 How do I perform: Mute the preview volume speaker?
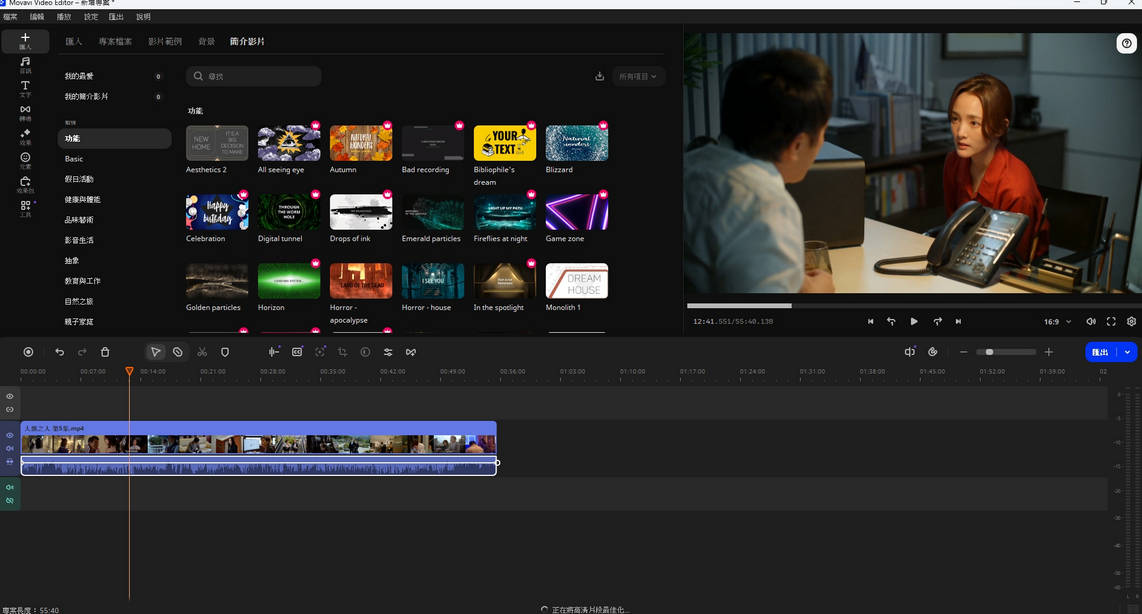point(1091,321)
